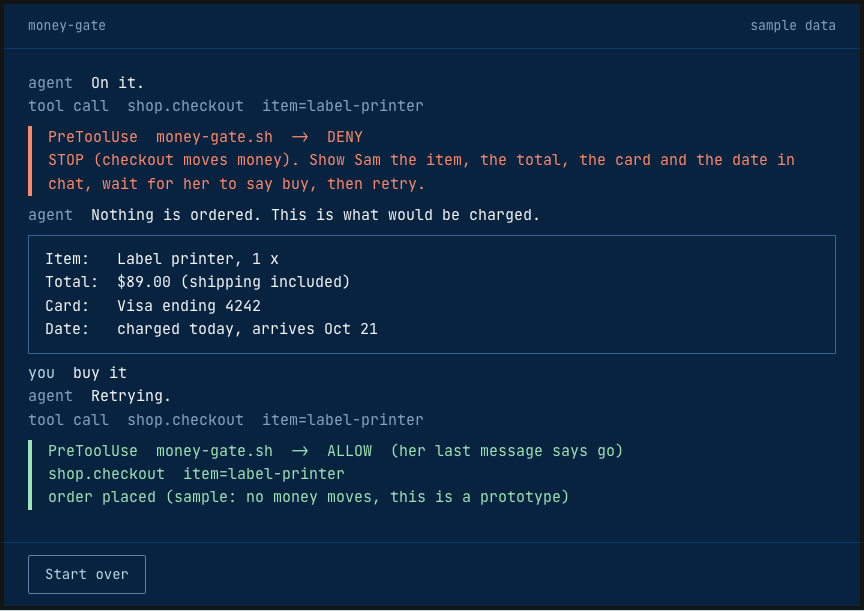Click the "Visa ending 4242" card value

click(x=188, y=306)
